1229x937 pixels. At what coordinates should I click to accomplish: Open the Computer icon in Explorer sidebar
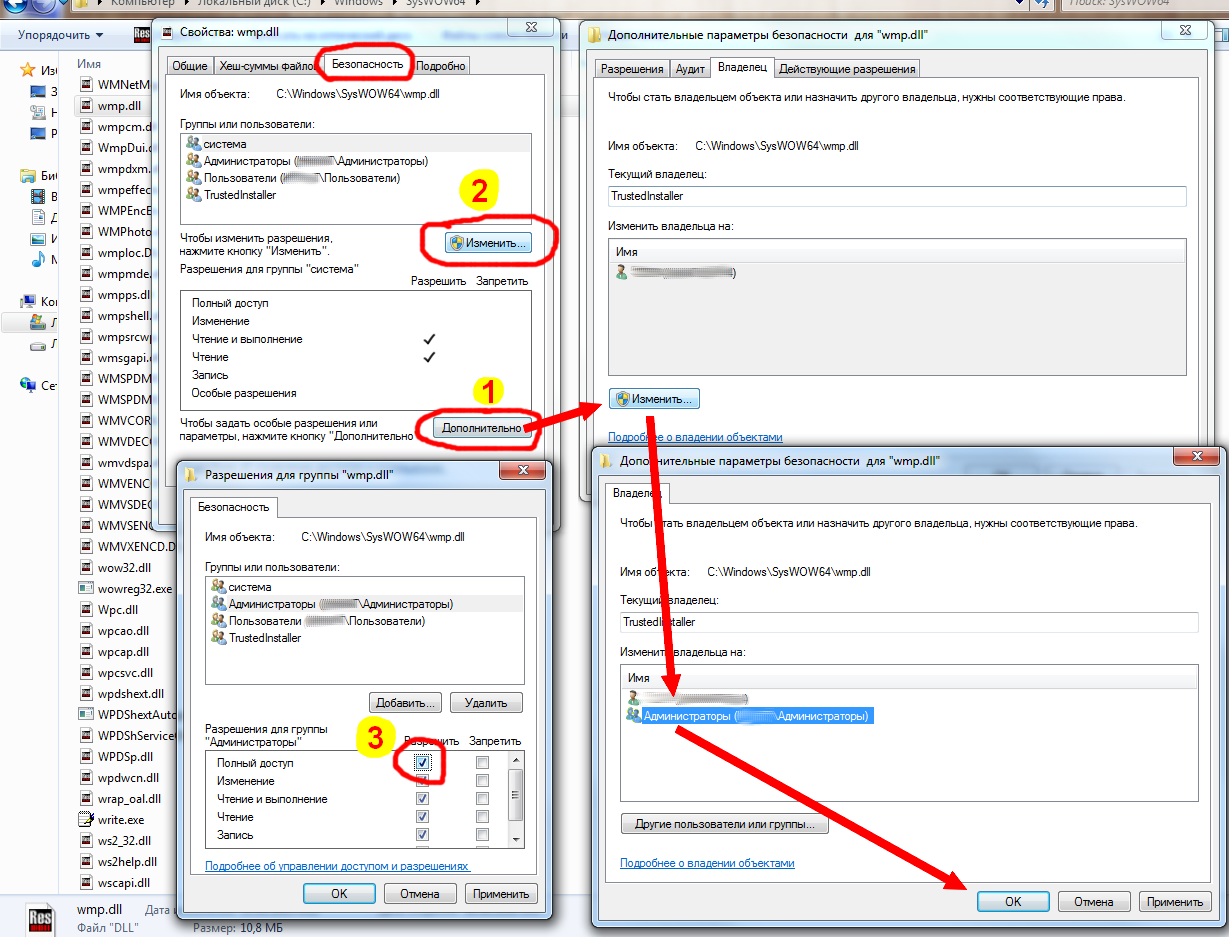(28, 301)
